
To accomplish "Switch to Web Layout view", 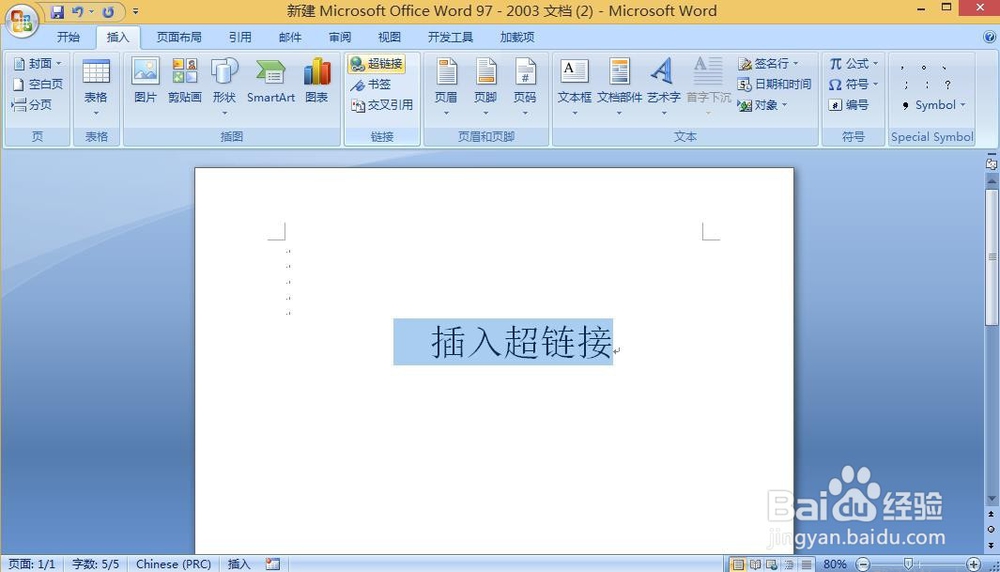I will (x=772, y=564).
